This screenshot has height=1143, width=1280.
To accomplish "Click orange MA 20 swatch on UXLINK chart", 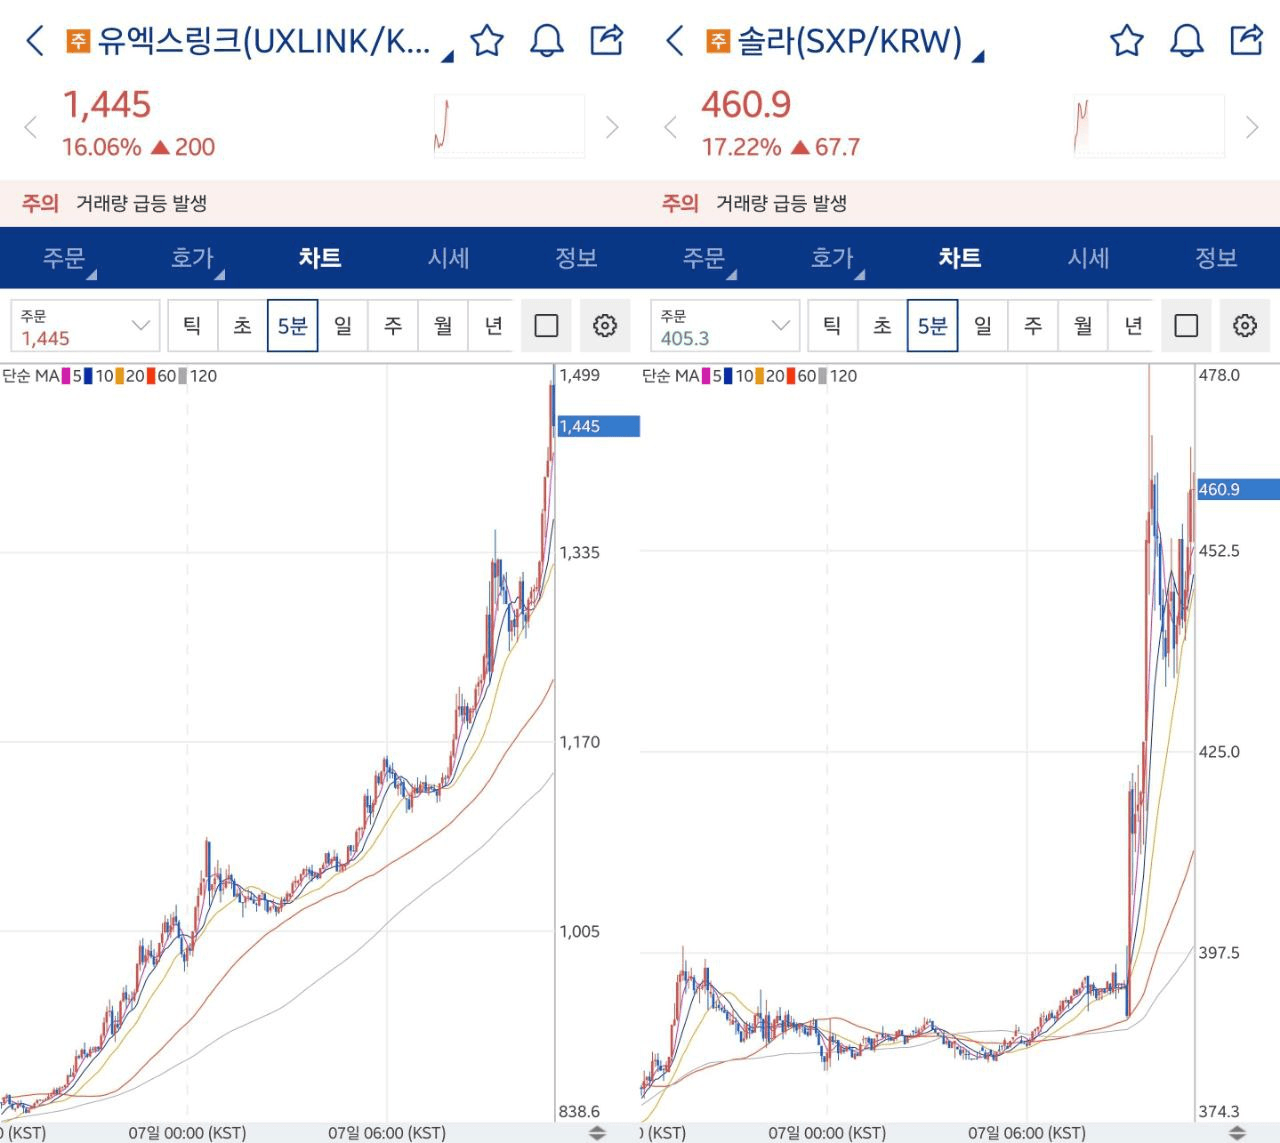I will pos(120,376).
